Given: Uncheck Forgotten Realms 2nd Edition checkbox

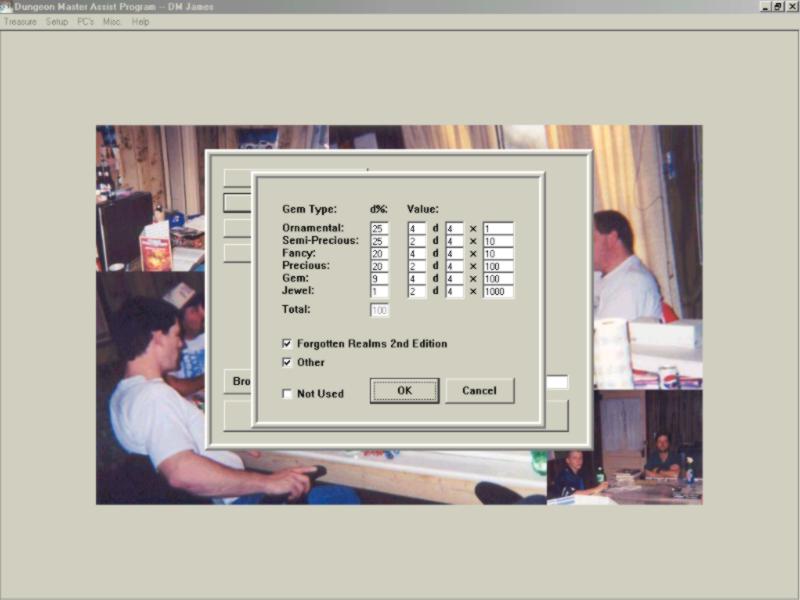Looking at the screenshot, I should [x=288, y=344].
